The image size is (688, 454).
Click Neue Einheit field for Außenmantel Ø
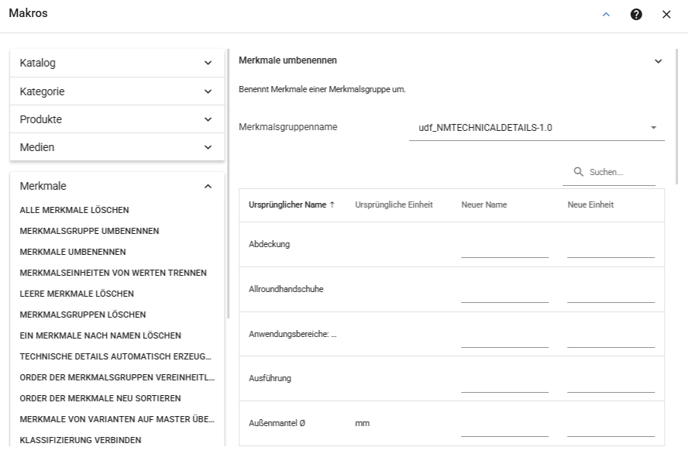pos(611,429)
